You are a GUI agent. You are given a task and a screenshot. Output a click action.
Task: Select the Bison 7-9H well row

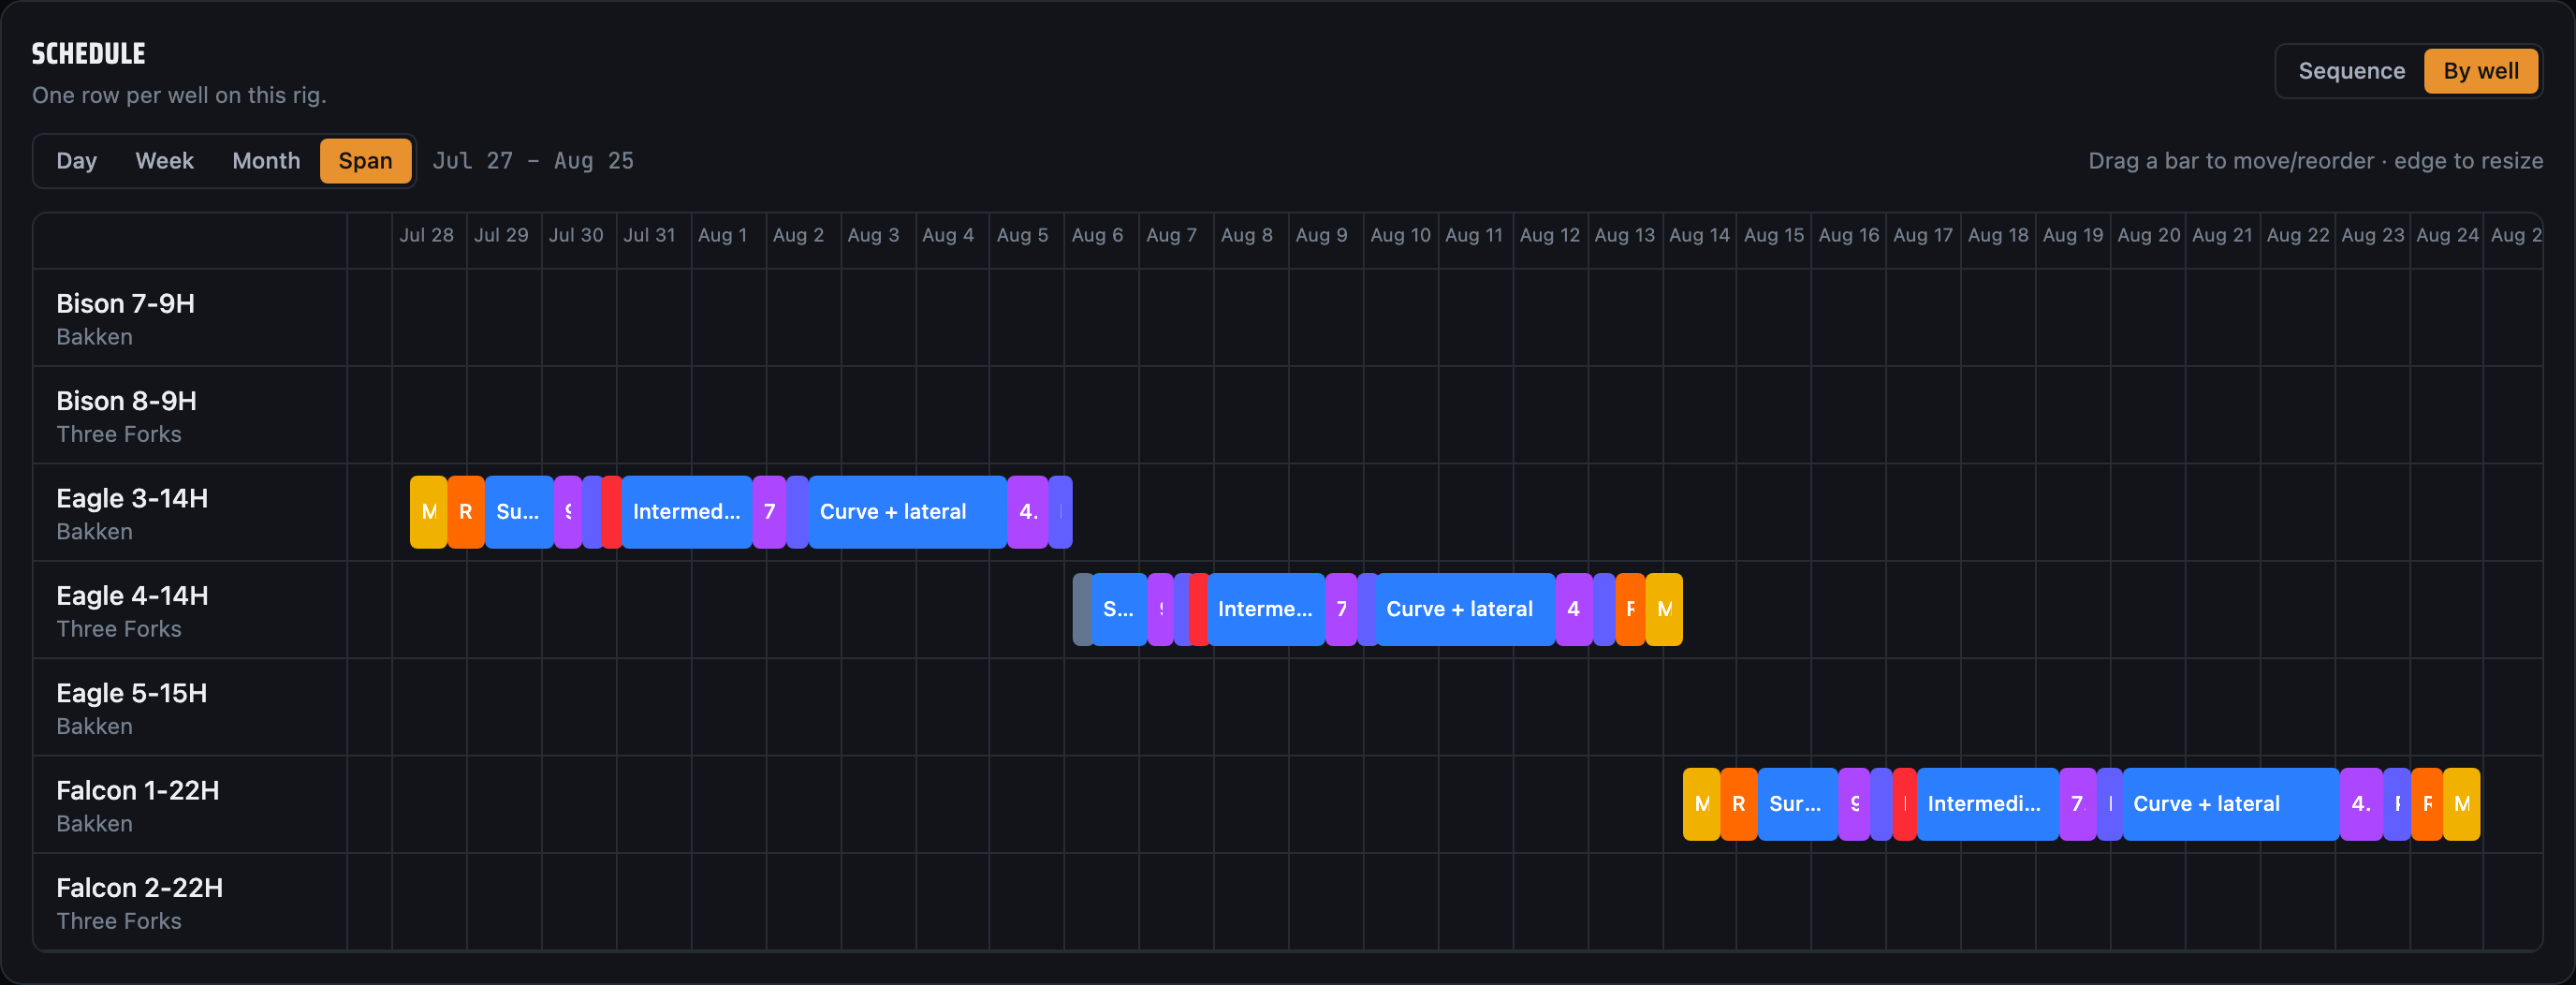[1288, 318]
